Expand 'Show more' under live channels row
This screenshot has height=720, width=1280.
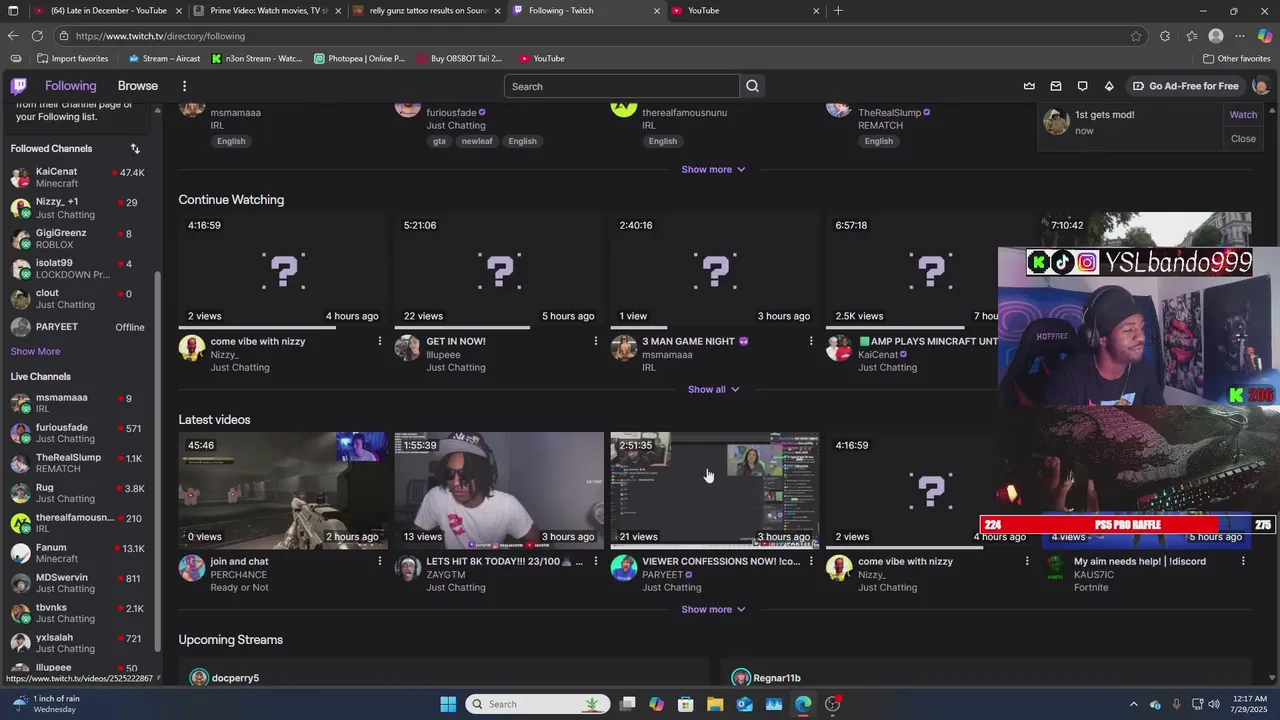pyautogui.click(x=713, y=169)
